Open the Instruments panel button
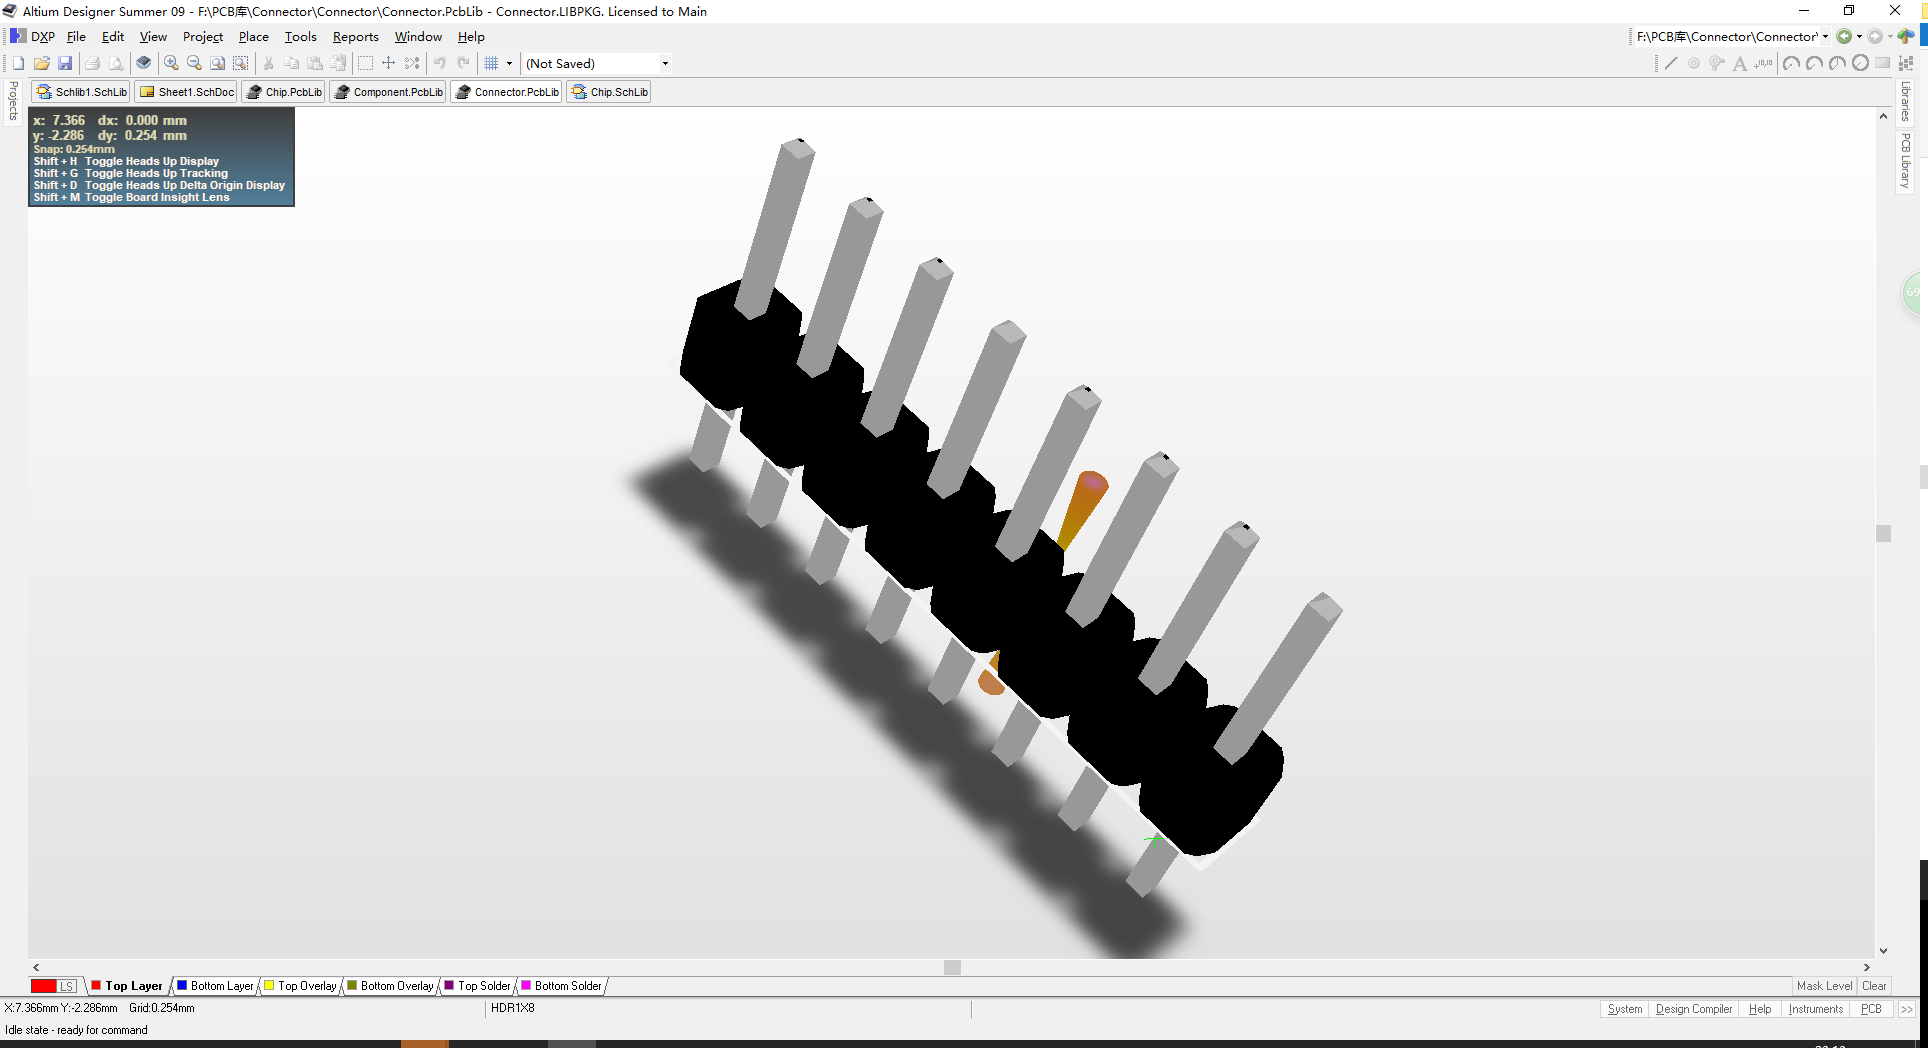The width and height of the screenshot is (1928, 1048). [1816, 1009]
